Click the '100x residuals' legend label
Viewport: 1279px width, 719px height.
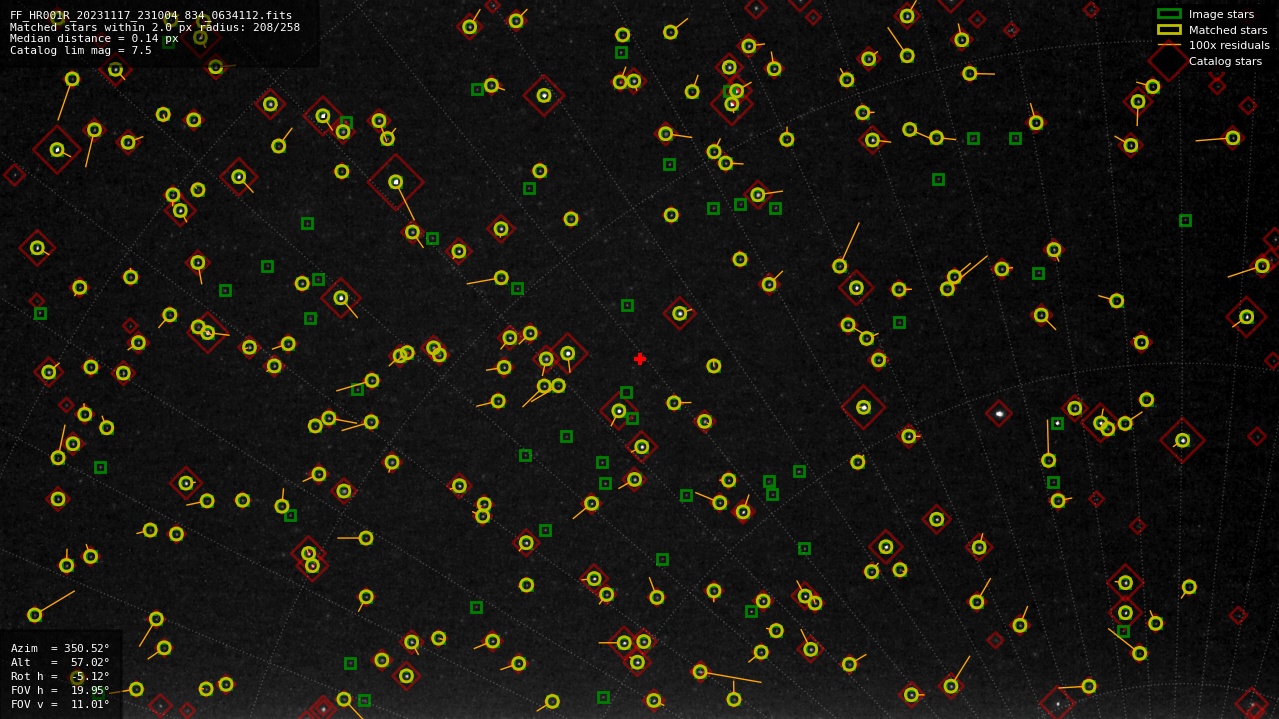pyautogui.click(x=1229, y=45)
